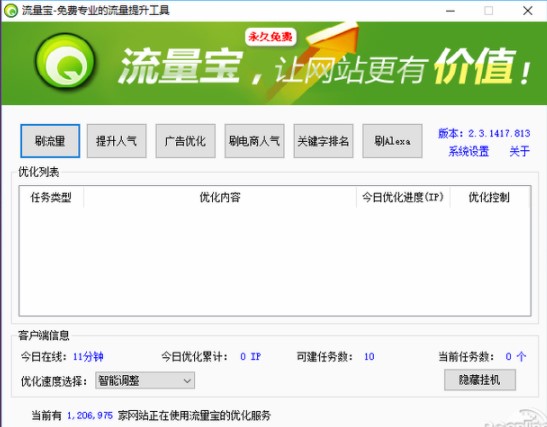Image resolution: width=547 pixels, height=427 pixels.
Task: Open 刷电商人气 feature
Action: tap(254, 141)
